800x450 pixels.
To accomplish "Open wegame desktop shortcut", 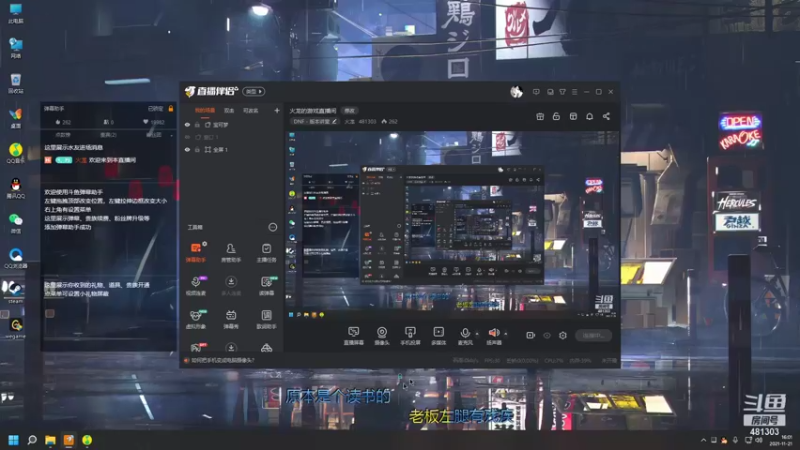I will (x=16, y=327).
